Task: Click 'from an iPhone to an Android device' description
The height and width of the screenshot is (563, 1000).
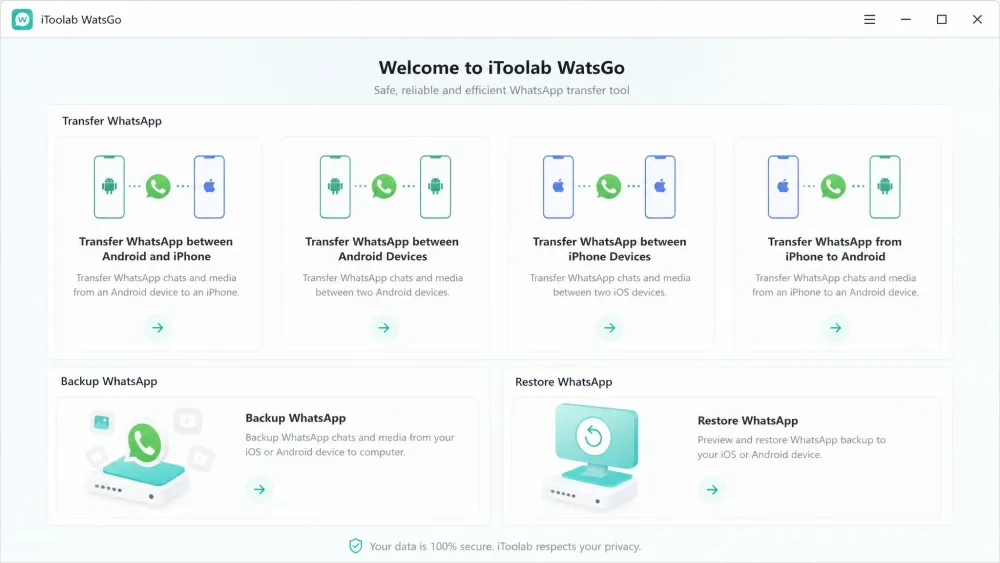Action: (835, 285)
